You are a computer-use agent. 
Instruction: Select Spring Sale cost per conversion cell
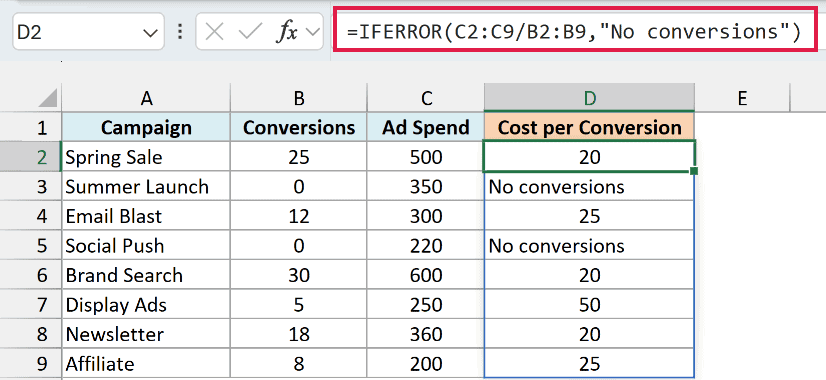tap(589, 157)
